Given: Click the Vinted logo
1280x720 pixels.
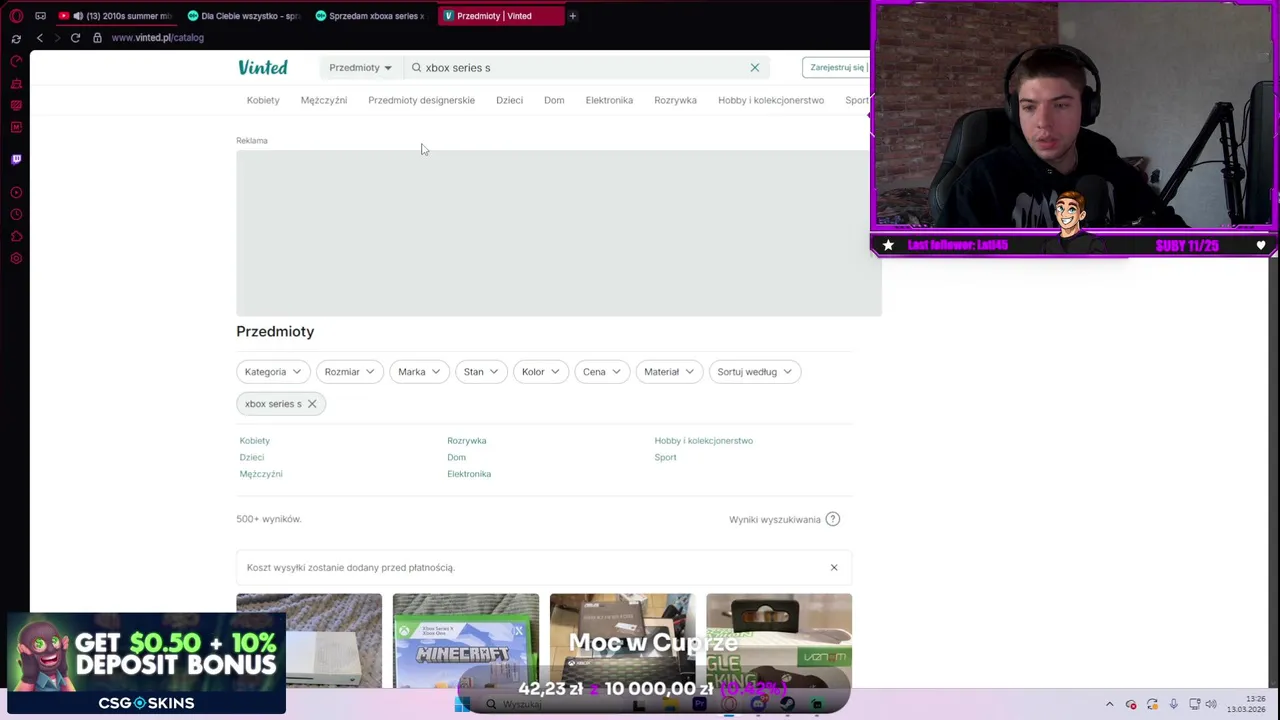Looking at the screenshot, I should [263, 67].
